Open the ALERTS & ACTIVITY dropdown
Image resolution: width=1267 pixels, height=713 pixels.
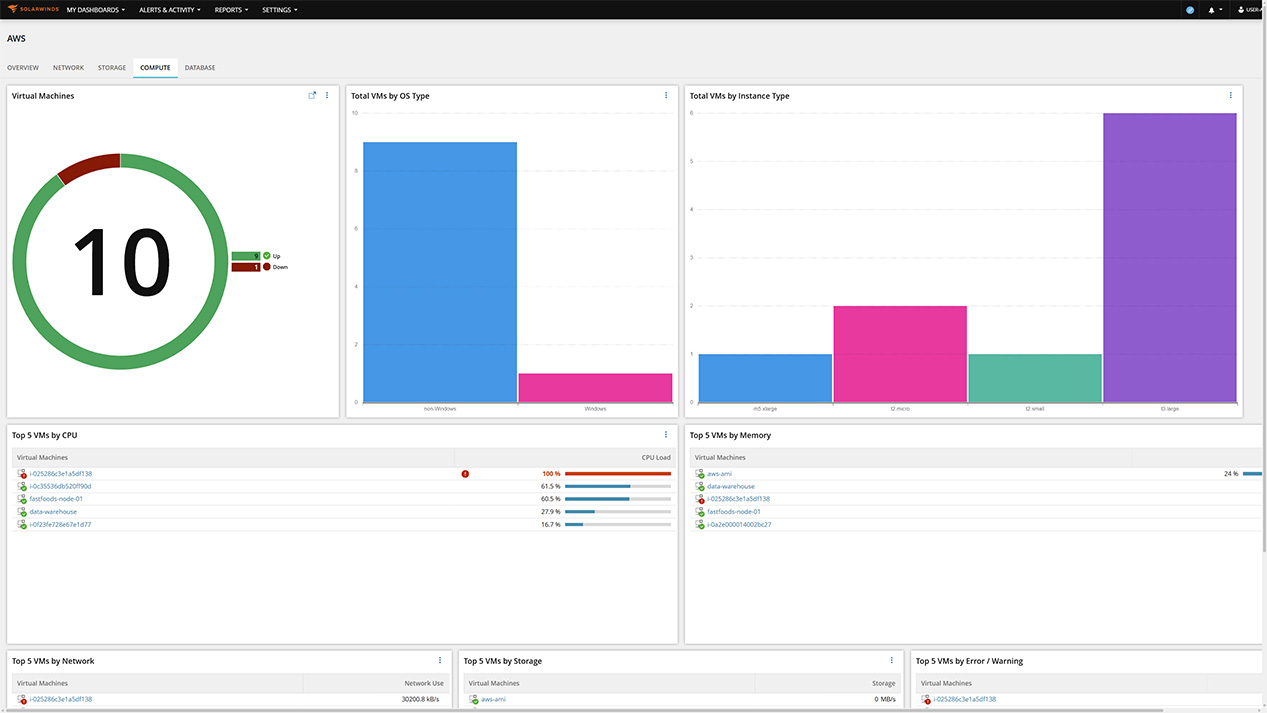point(169,9)
